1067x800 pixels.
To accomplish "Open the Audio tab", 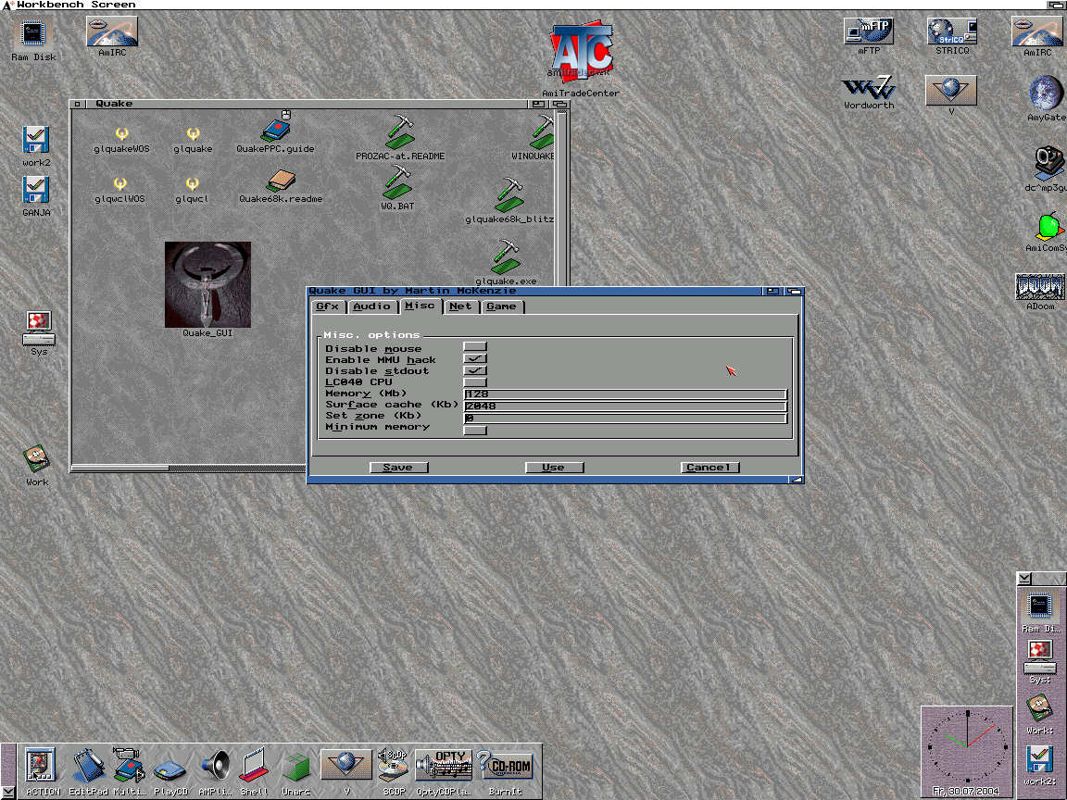I will [x=371, y=307].
